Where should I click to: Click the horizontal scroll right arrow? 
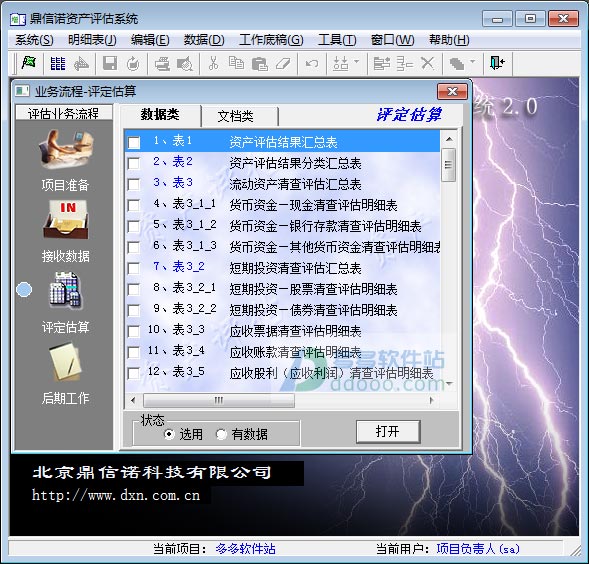pyautogui.click(x=432, y=401)
